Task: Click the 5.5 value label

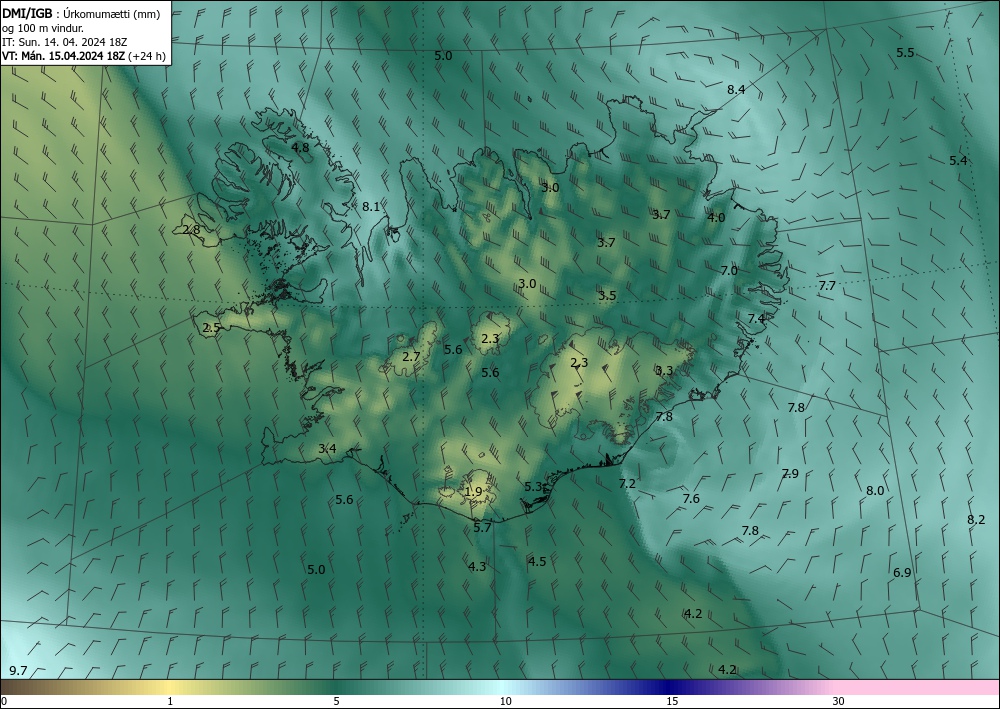Action: [906, 53]
